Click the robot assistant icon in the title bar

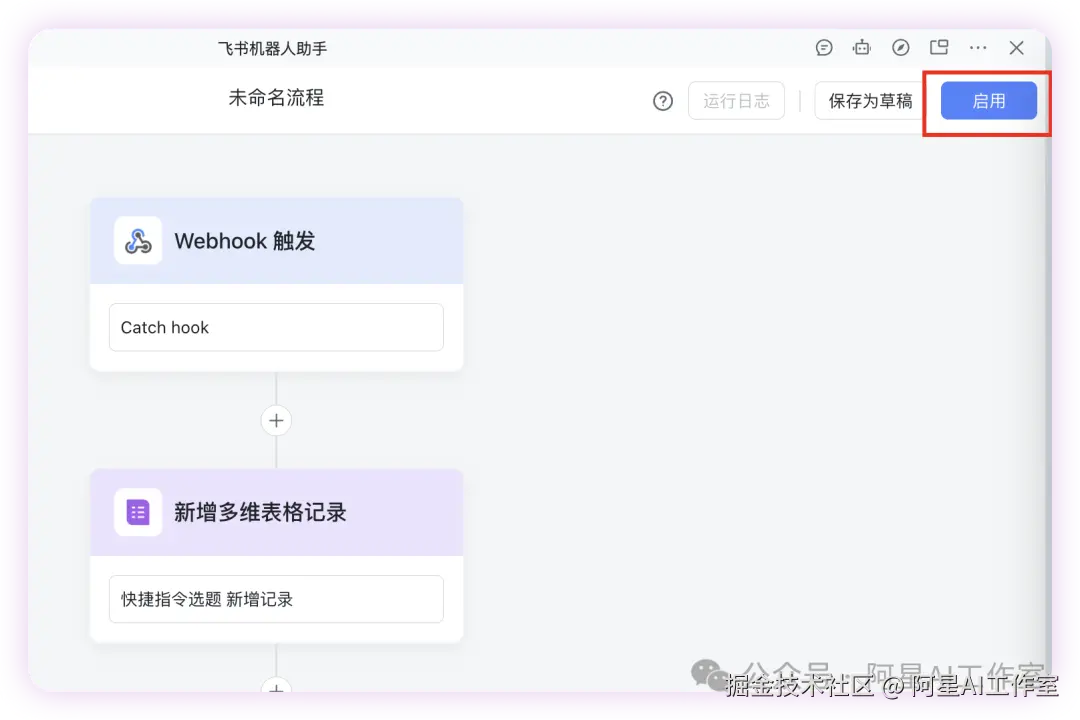point(861,47)
